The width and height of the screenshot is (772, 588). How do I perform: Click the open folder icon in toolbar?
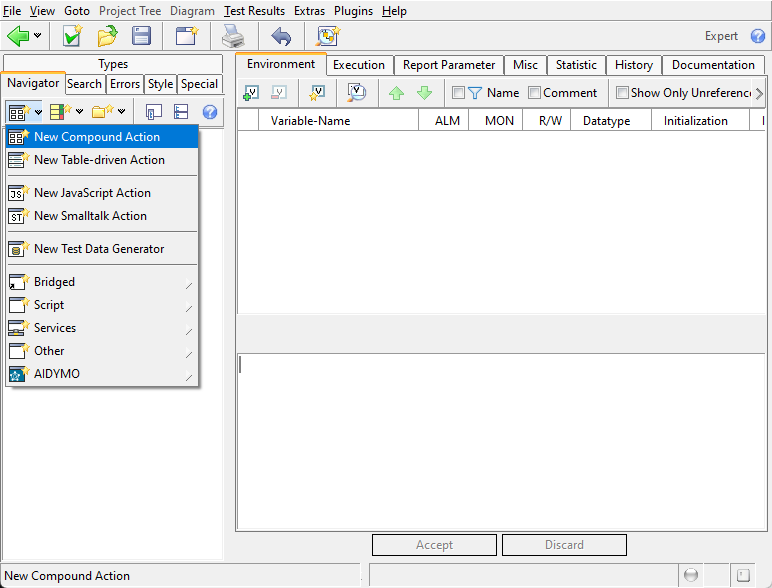pos(107,36)
